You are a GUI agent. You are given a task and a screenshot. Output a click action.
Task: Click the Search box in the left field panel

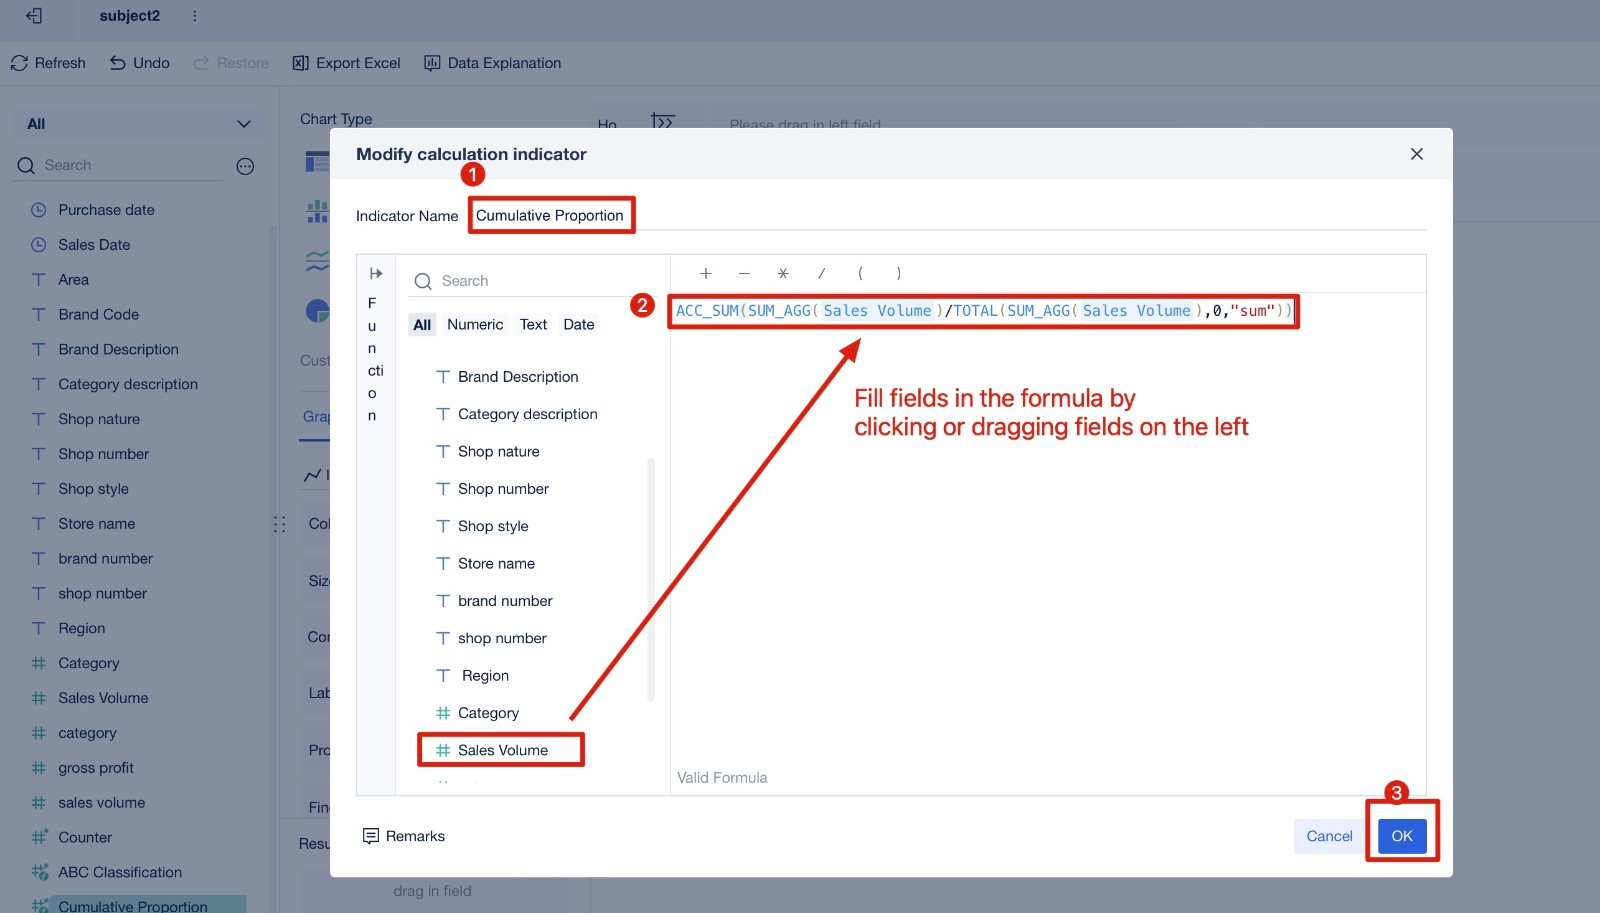click(x=120, y=165)
